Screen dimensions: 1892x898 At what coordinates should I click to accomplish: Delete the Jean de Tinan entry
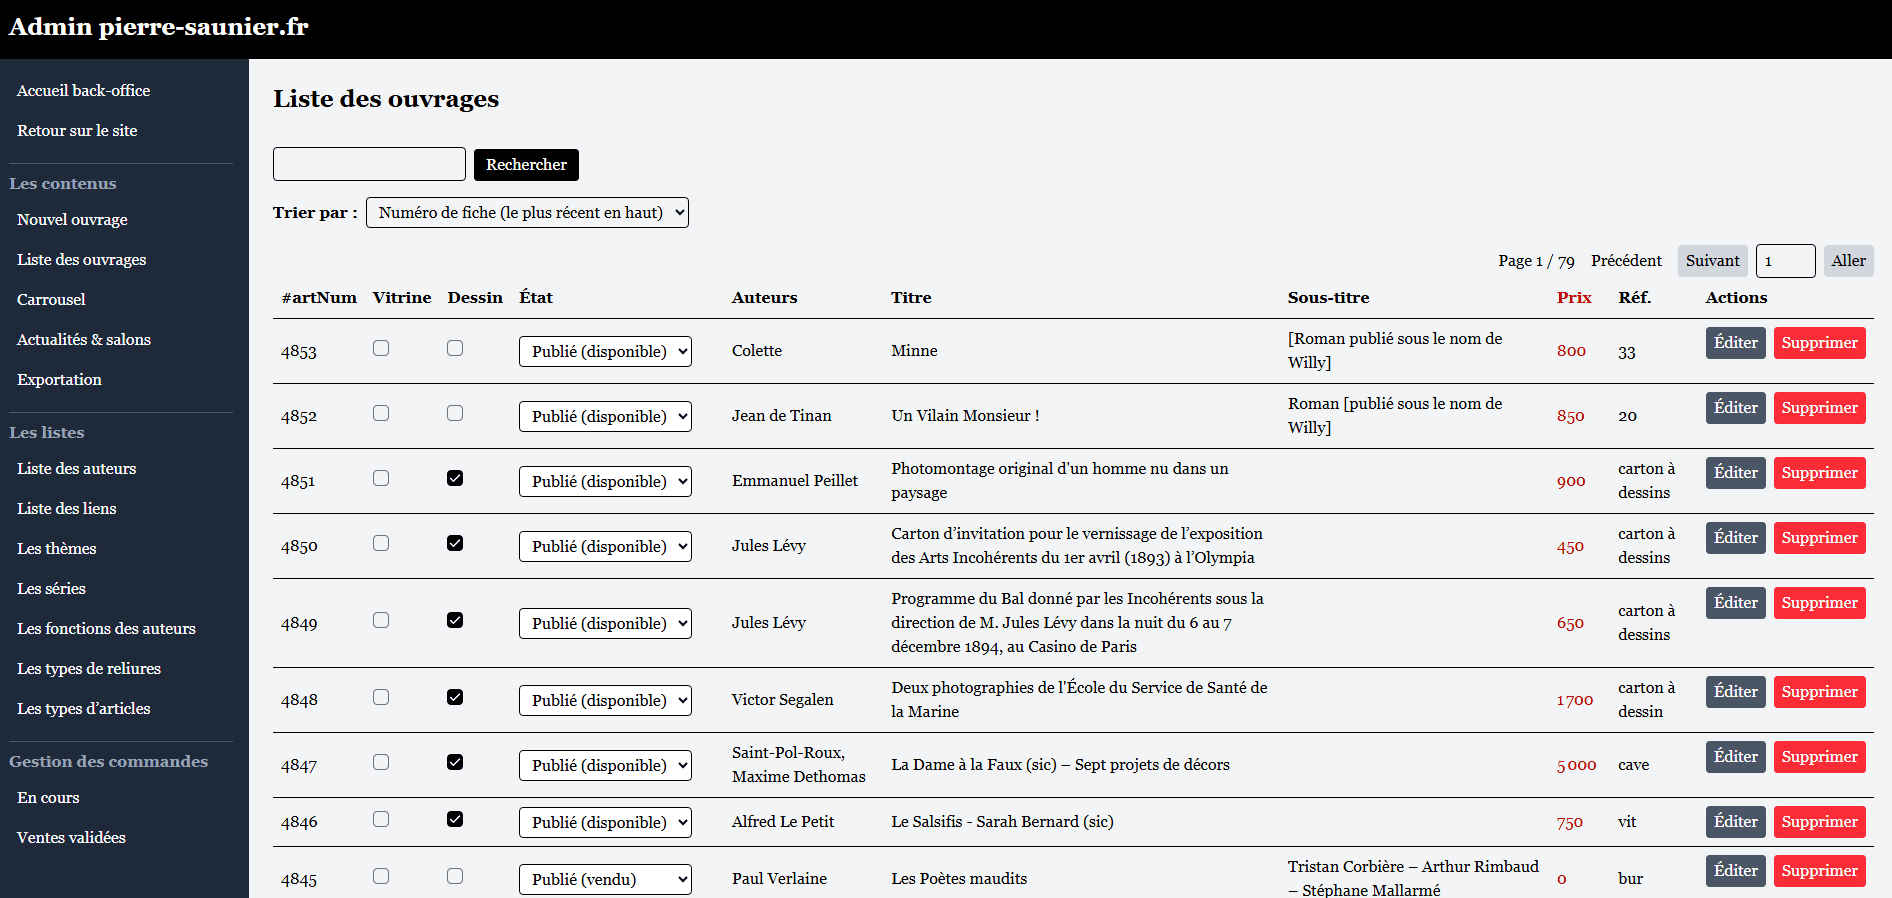coord(1819,408)
